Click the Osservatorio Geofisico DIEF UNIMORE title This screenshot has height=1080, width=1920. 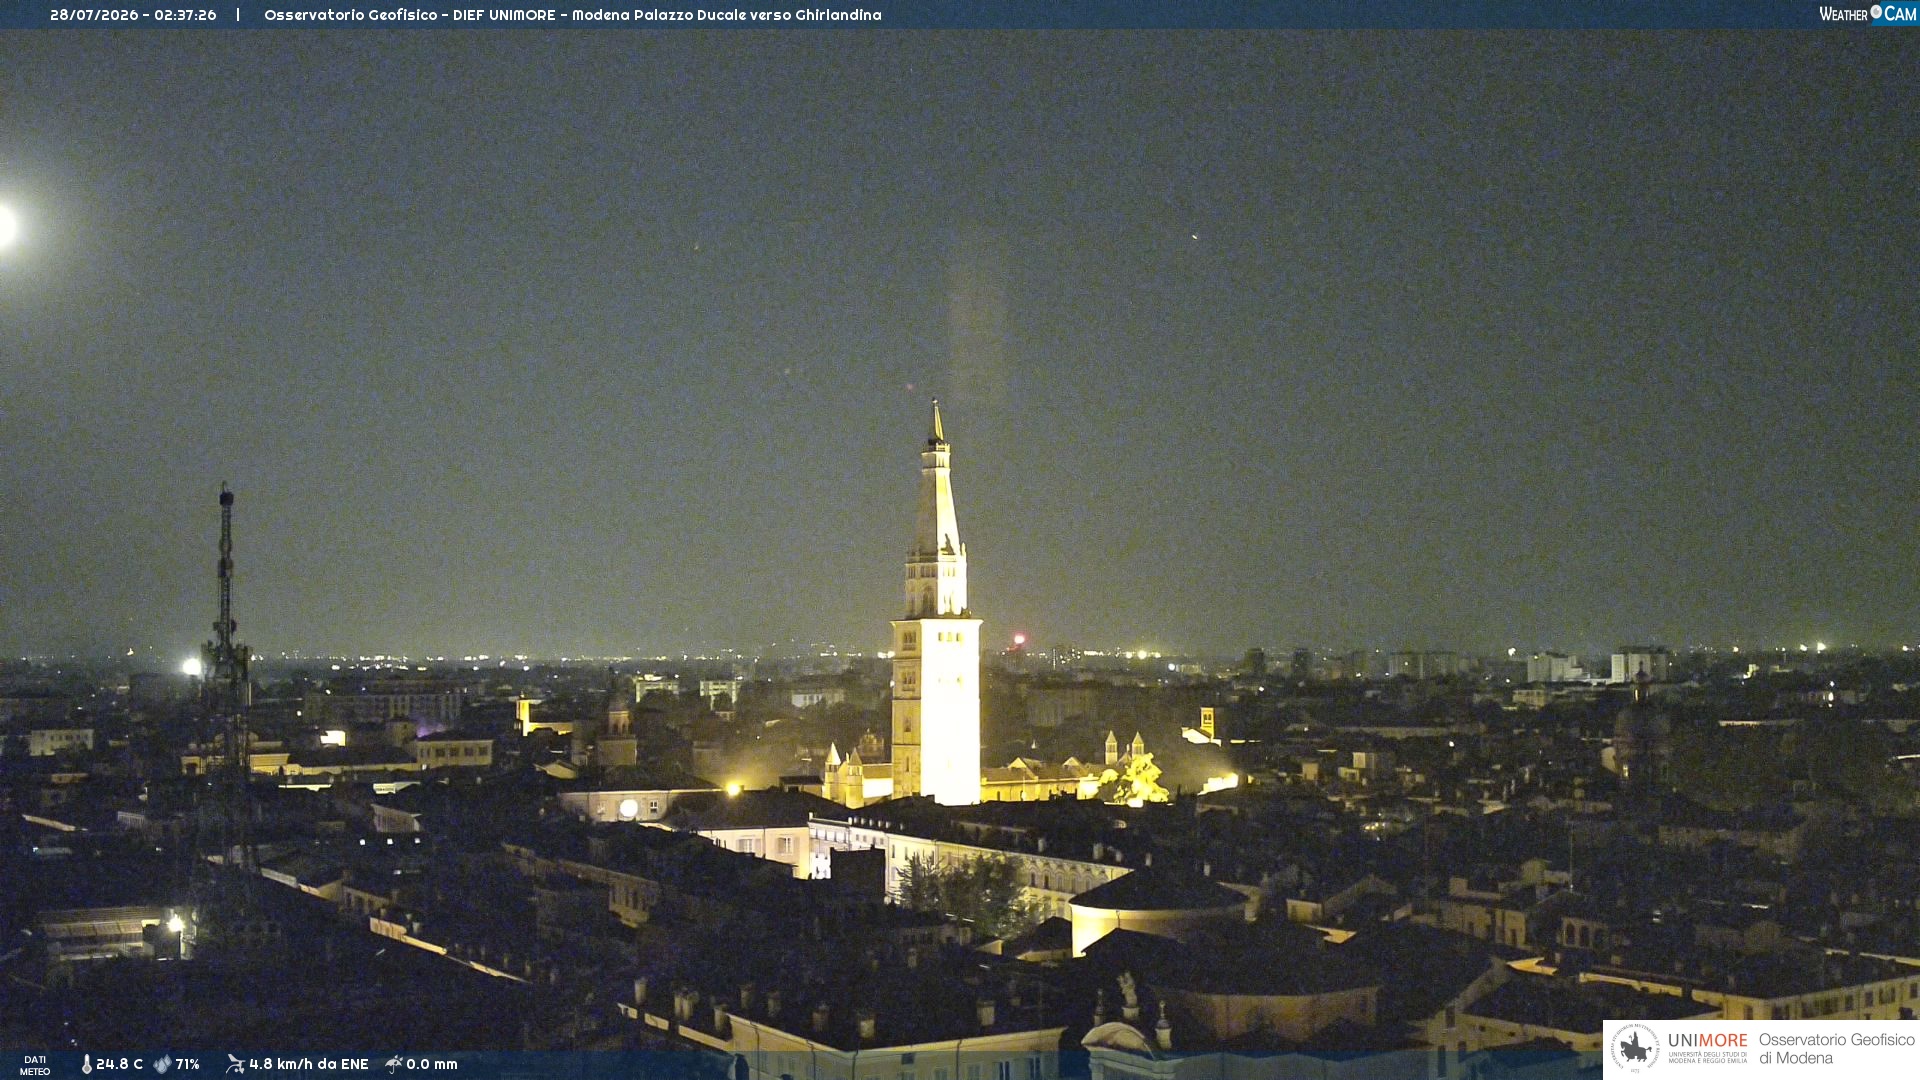click(x=573, y=15)
